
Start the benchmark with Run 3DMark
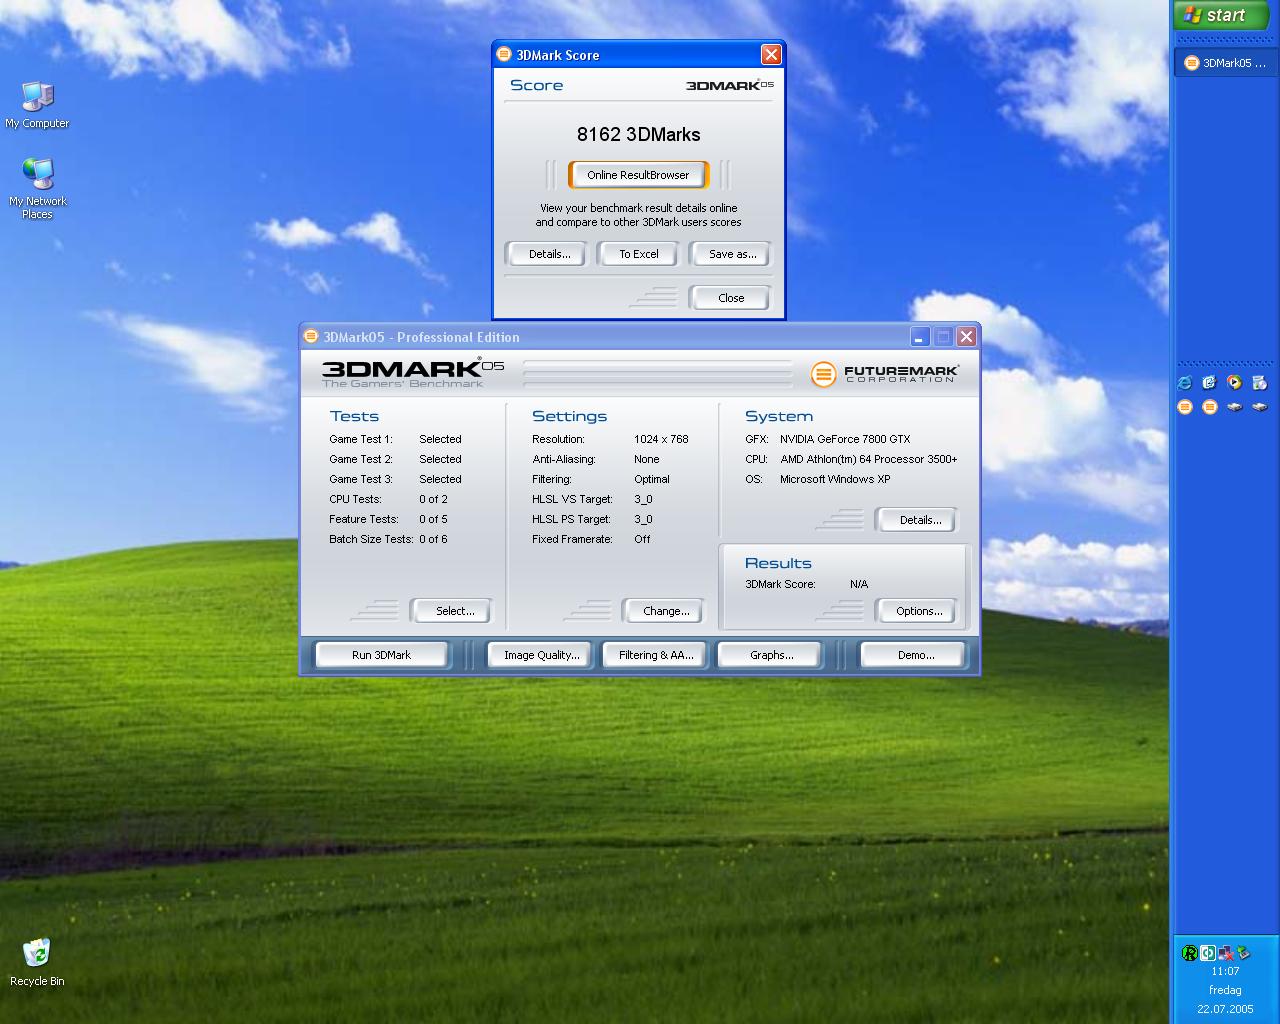[x=381, y=655]
